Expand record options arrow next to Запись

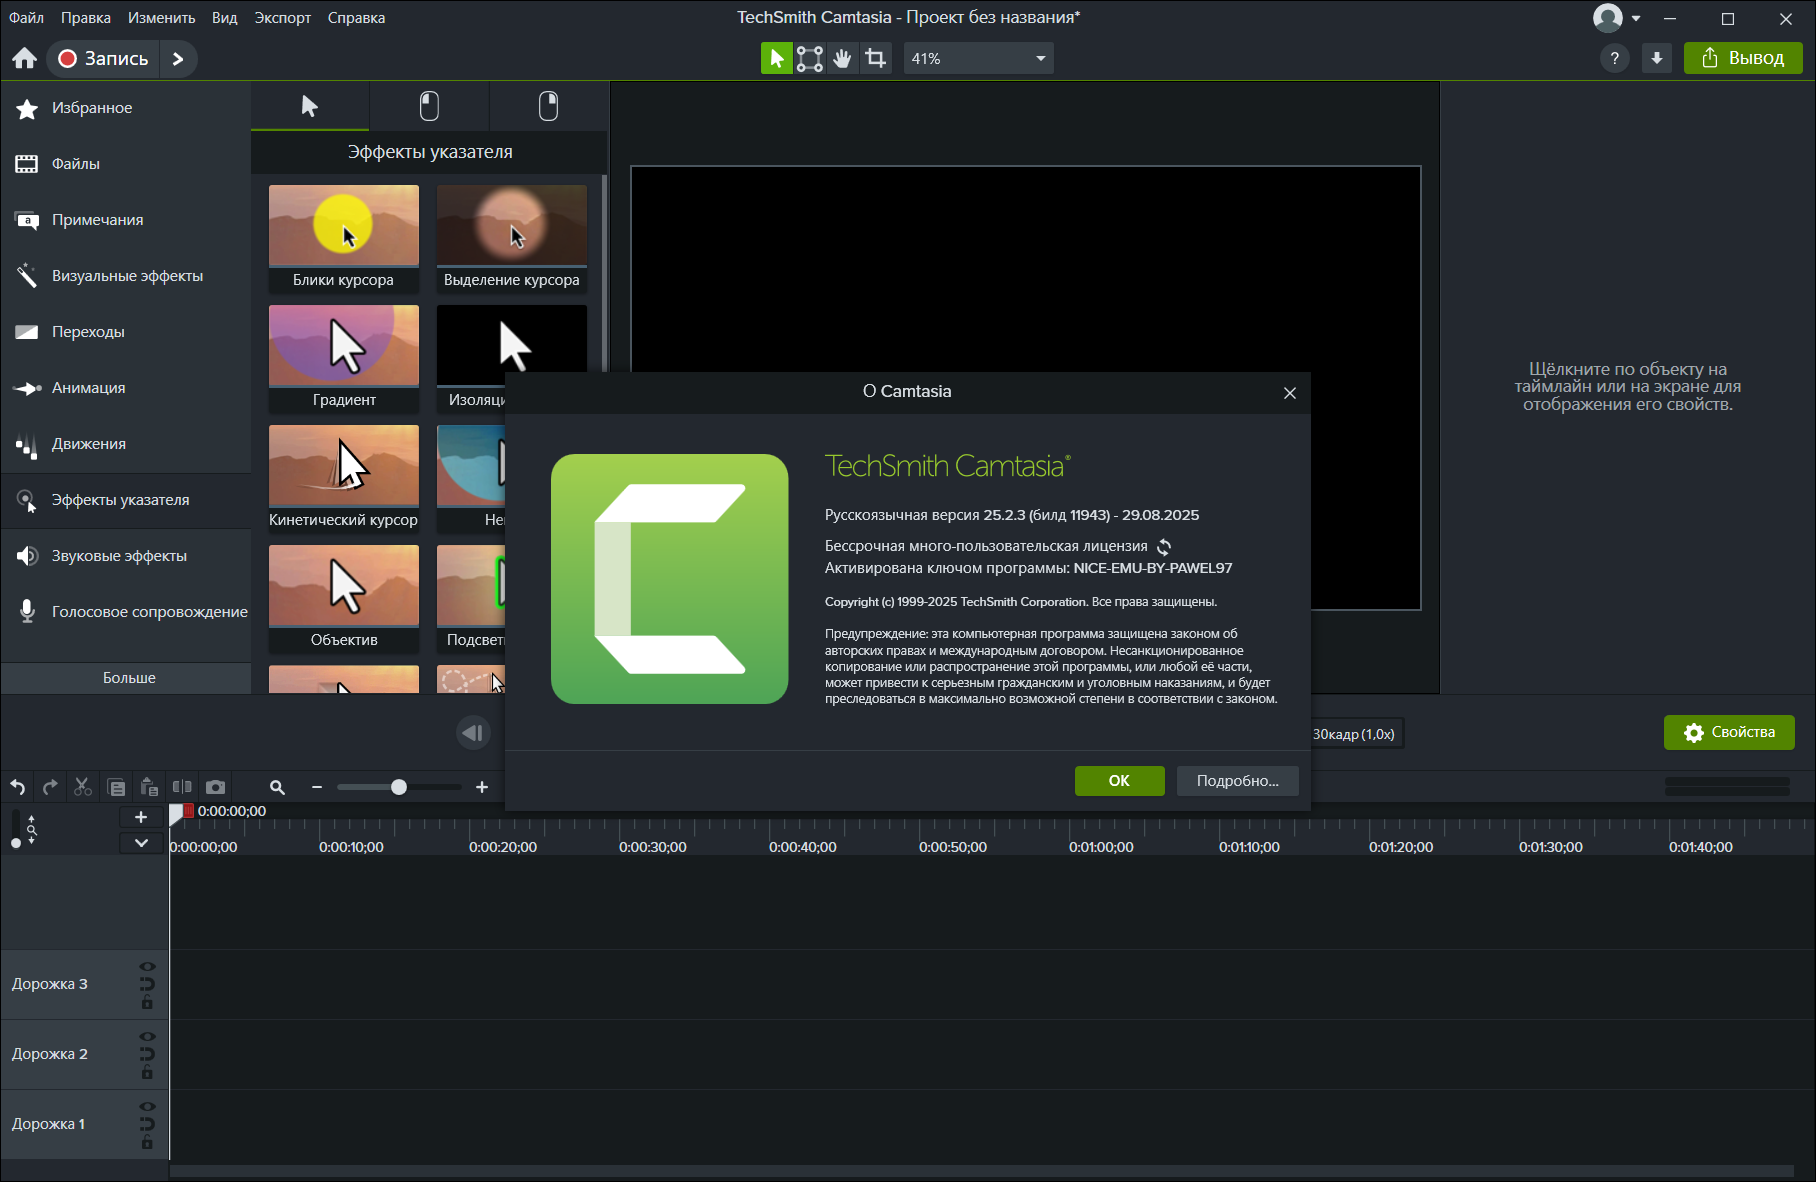178,59
